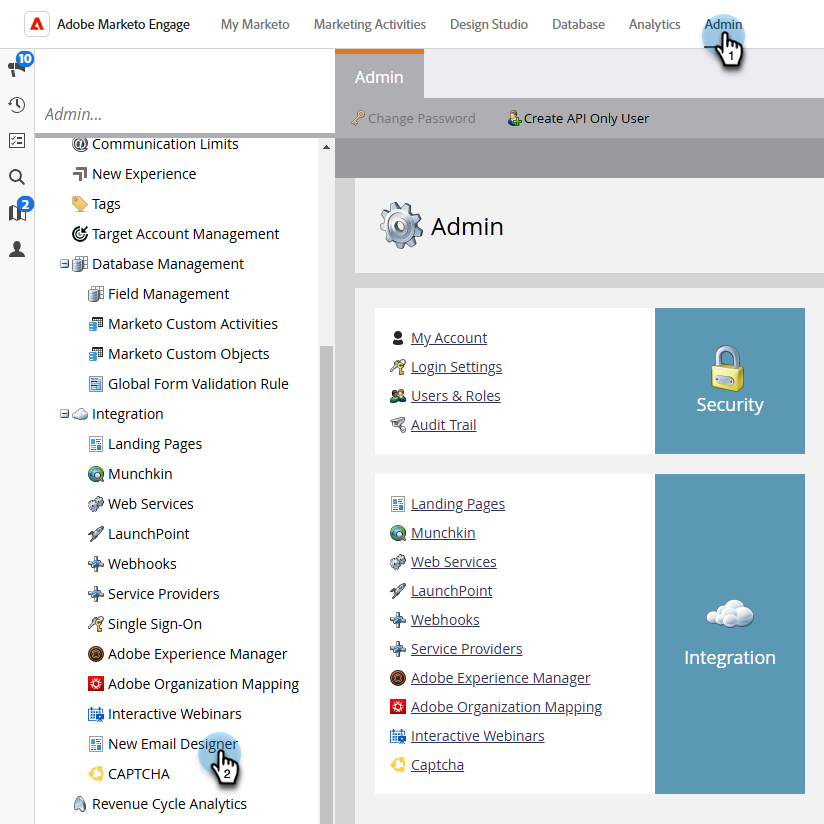Click the Single Sign-On keys icon
The image size is (824, 824).
point(96,624)
